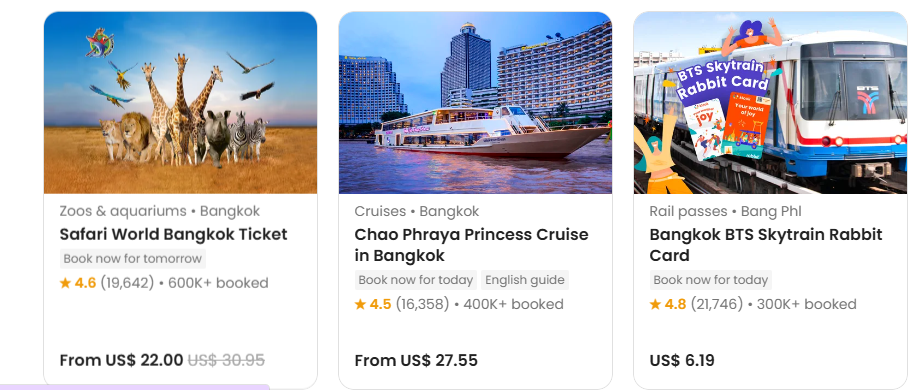Open Chao Phraya Princess Cruise in Bangkok
Image resolution: width=919 pixels, height=390 pixels.
click(471, 245)
